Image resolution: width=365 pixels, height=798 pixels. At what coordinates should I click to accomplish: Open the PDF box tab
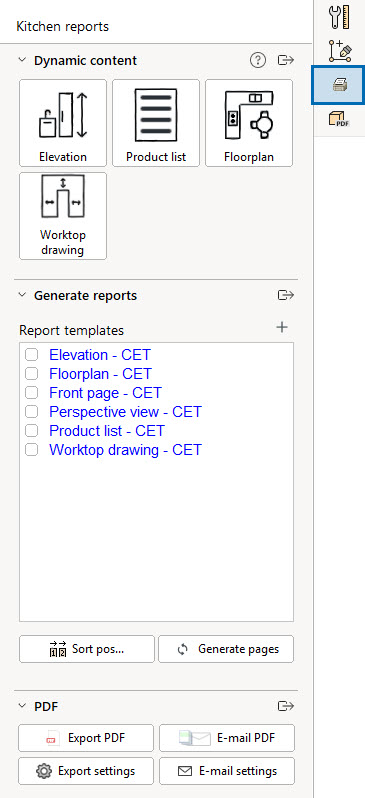340,120
